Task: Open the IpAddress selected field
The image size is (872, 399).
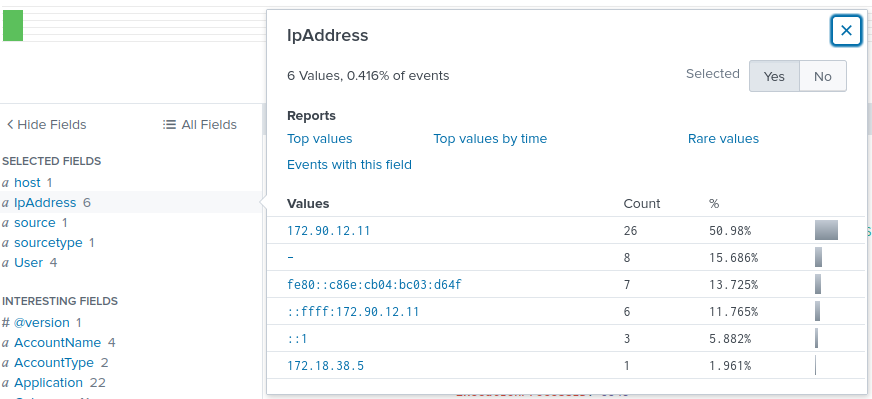Action: 45,203
